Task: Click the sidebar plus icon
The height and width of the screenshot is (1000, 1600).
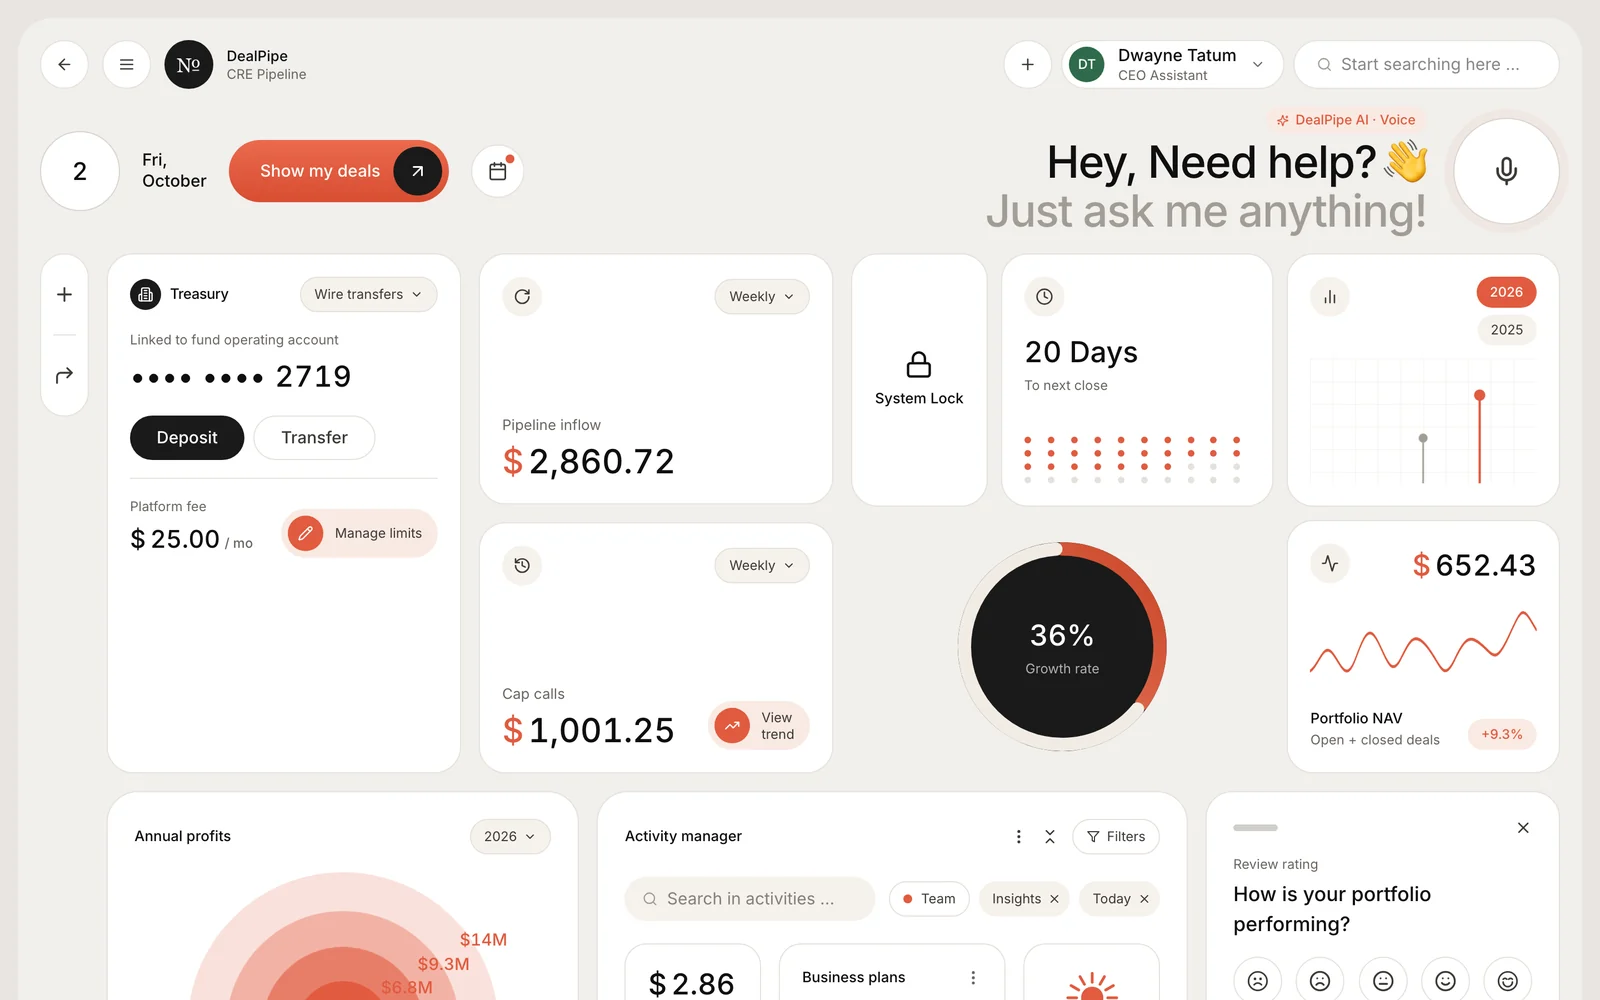Action: (x=64, y=295)
